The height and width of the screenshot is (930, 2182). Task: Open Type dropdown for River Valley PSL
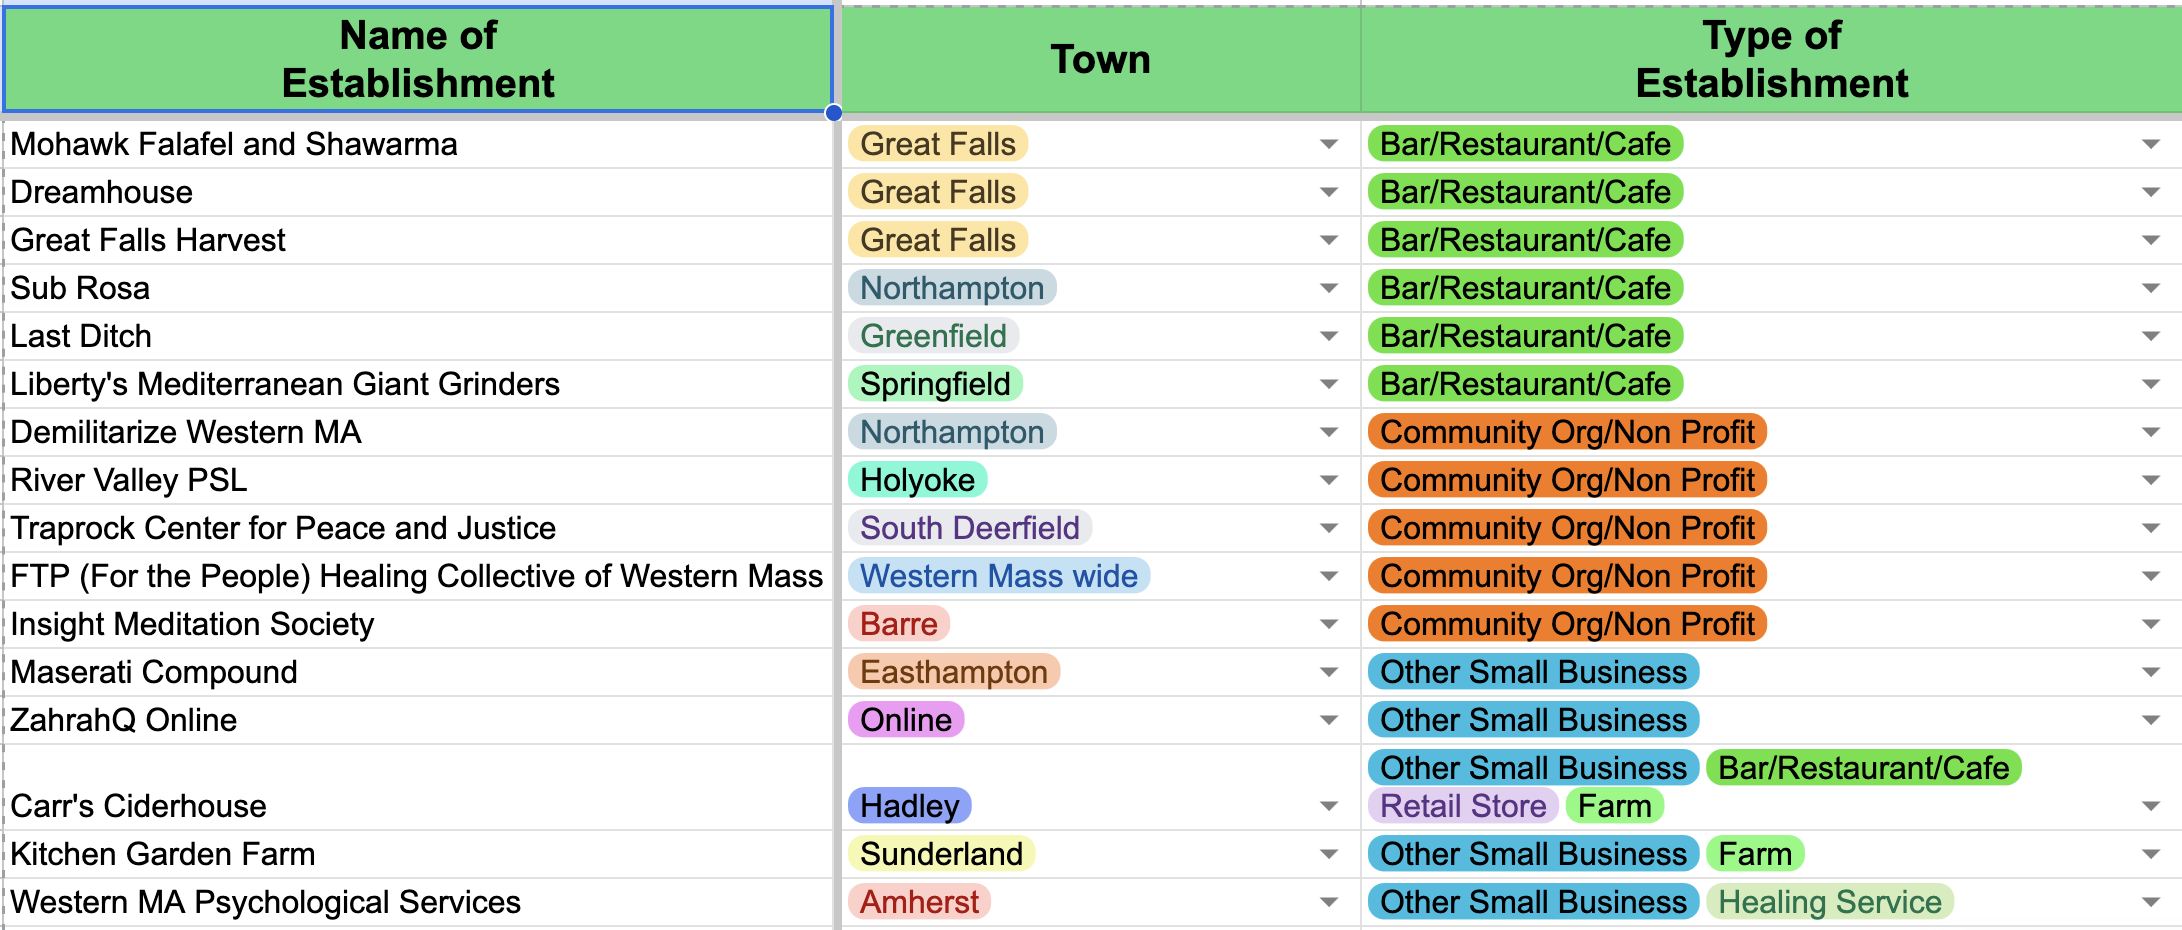2151,480
